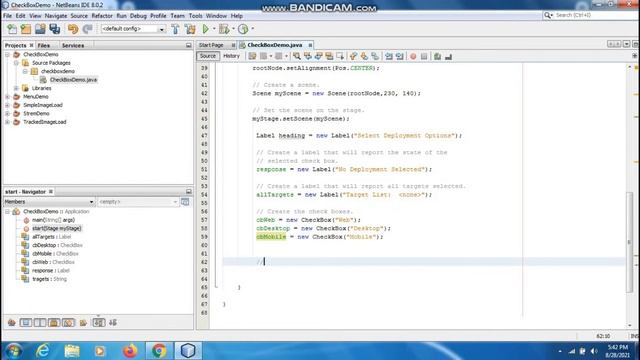Toggle Show Static Members filter in Navigator

pyautogui.click(x=40, y=323)
